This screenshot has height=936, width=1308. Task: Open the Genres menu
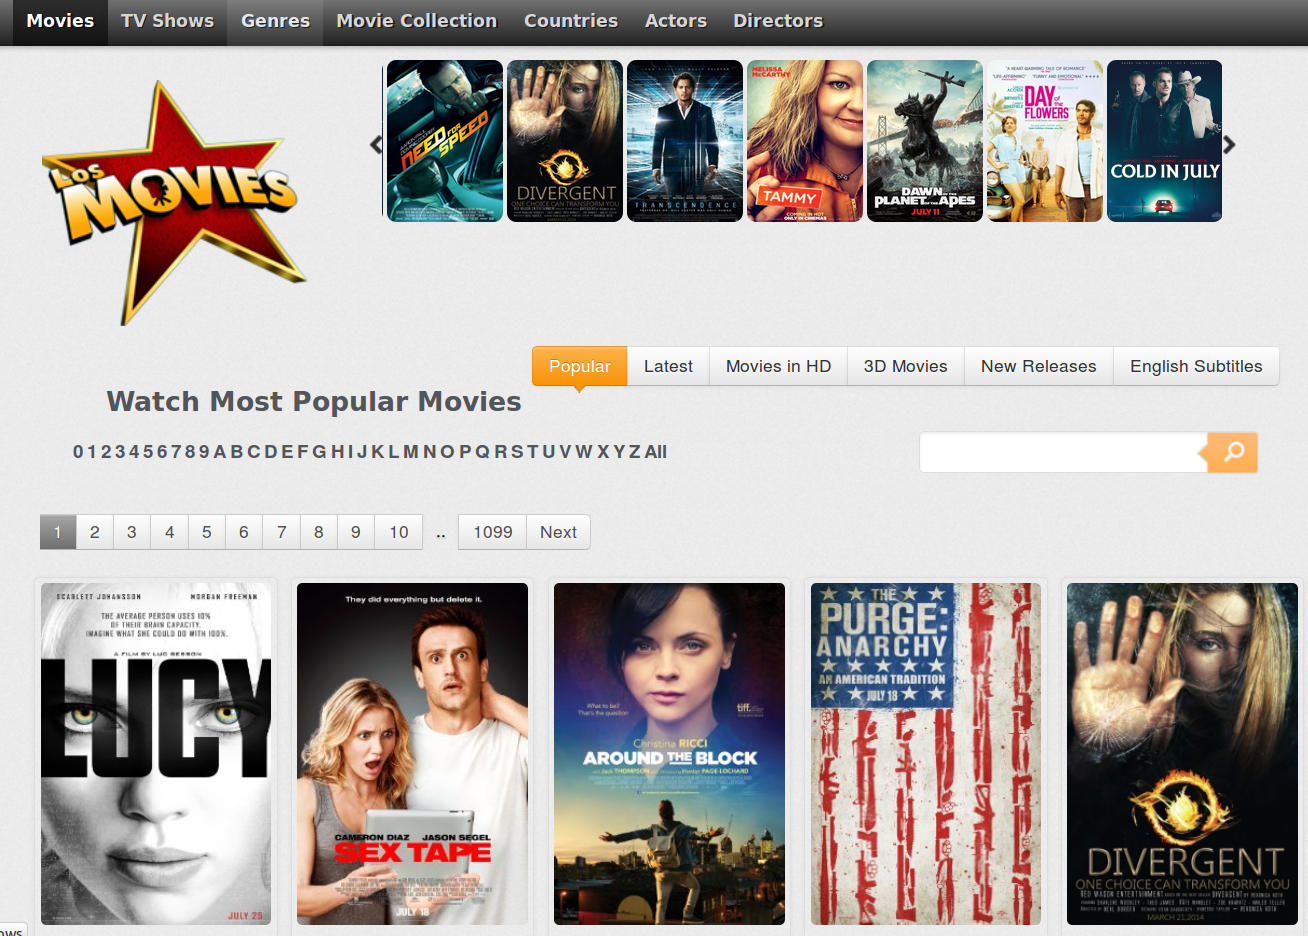pyautogui.click(x=275, y=21)
